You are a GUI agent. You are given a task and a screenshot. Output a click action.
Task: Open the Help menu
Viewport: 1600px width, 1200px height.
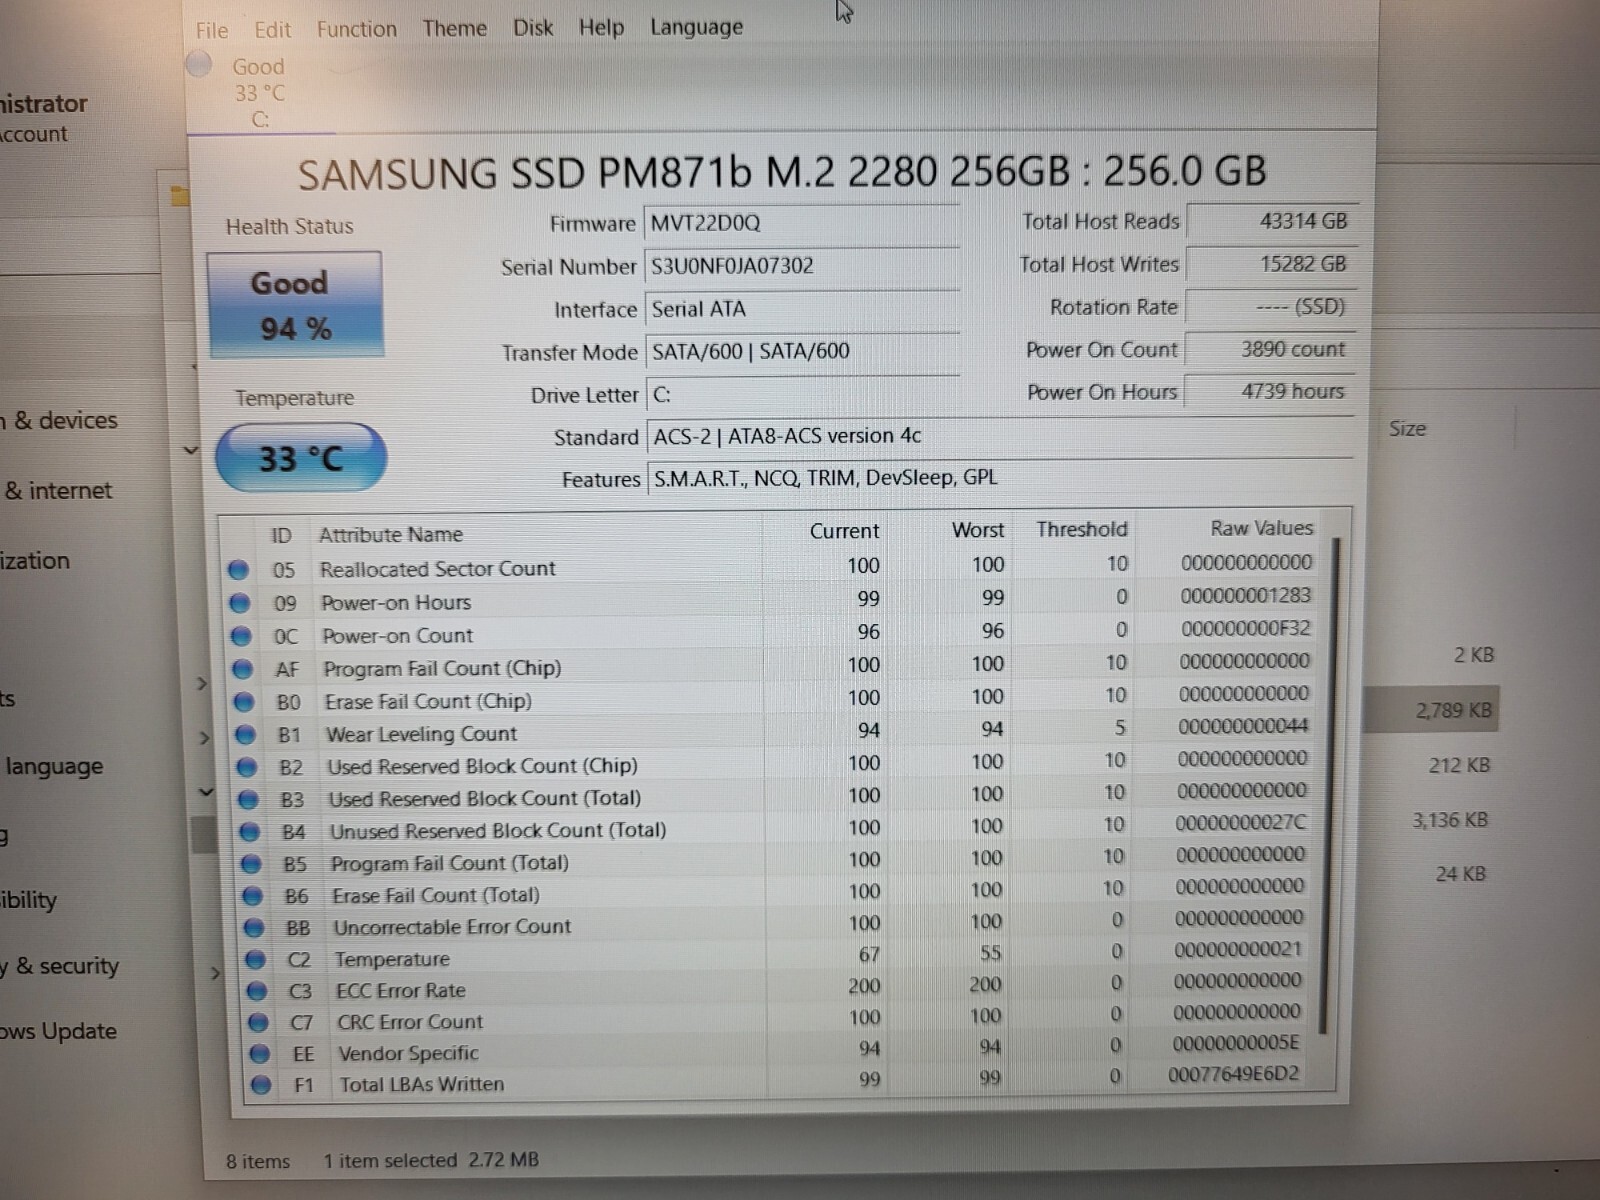tap(601, 27)
